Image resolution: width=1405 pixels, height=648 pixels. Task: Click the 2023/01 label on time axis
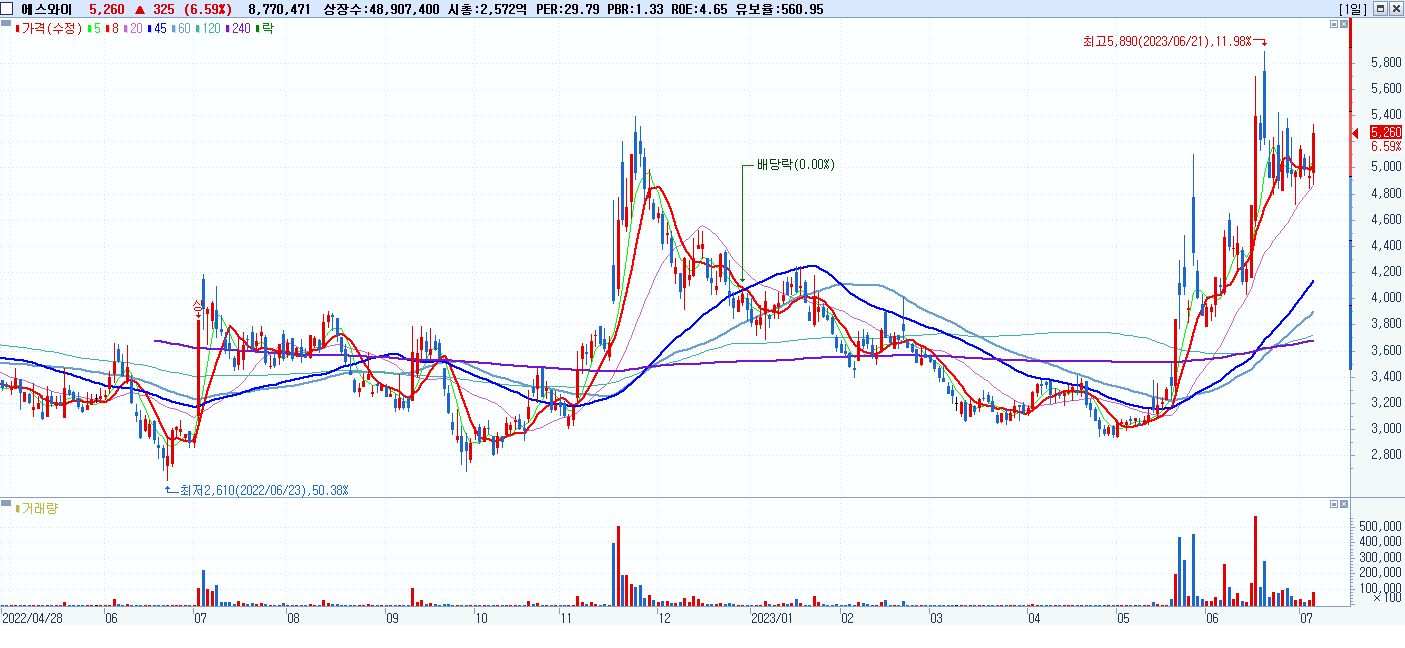(x=771, y=618)
